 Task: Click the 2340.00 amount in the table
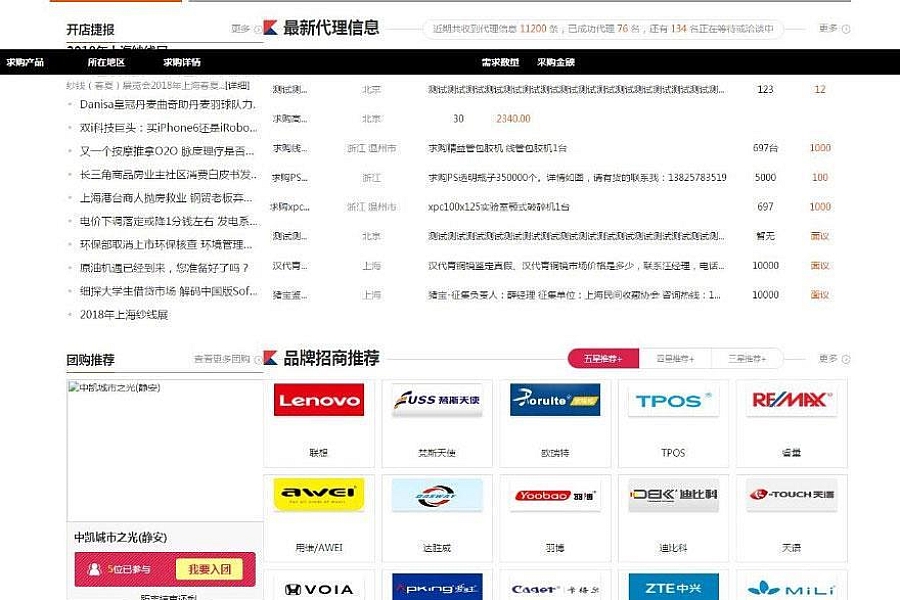pos(514,119)
